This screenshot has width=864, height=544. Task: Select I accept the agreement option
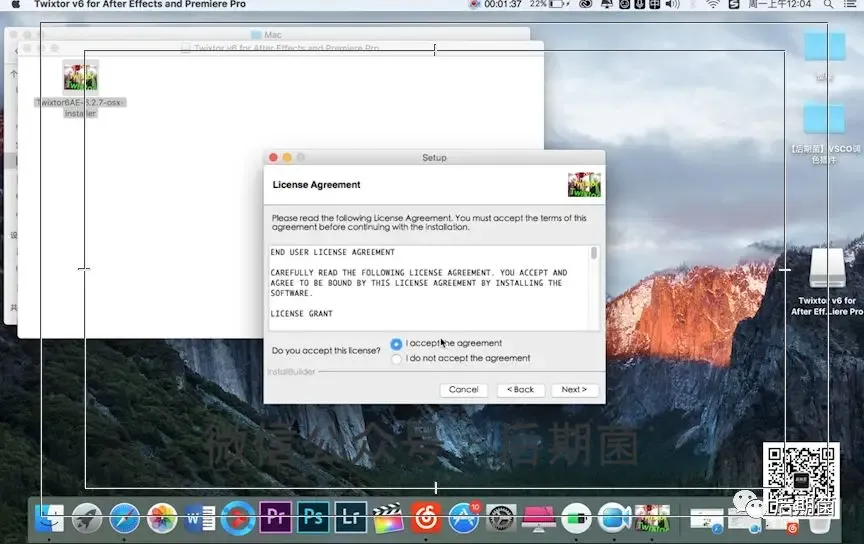tap(396, 344)
